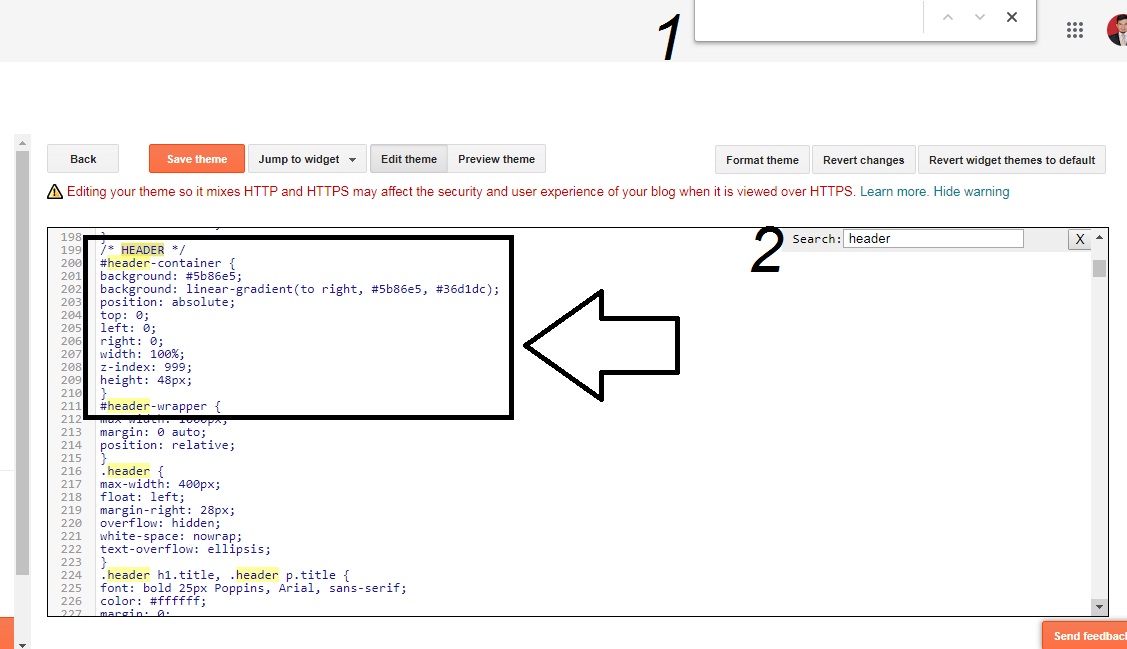Click the Hide warning link
Viewport: 1127px width, 649px height.
click(x=972, y=192)
